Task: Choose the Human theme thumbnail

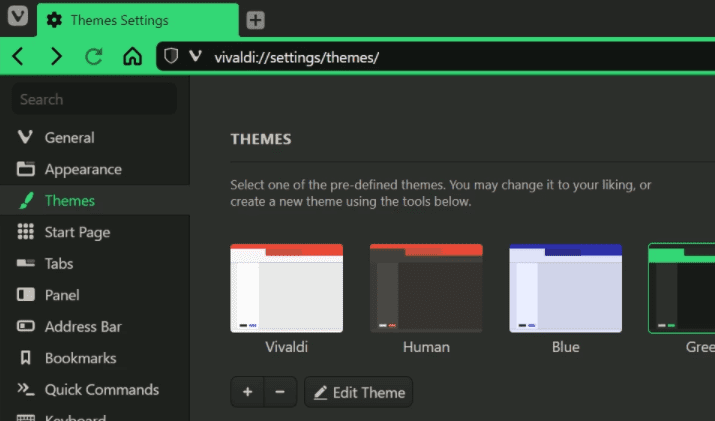Action: 426,288
